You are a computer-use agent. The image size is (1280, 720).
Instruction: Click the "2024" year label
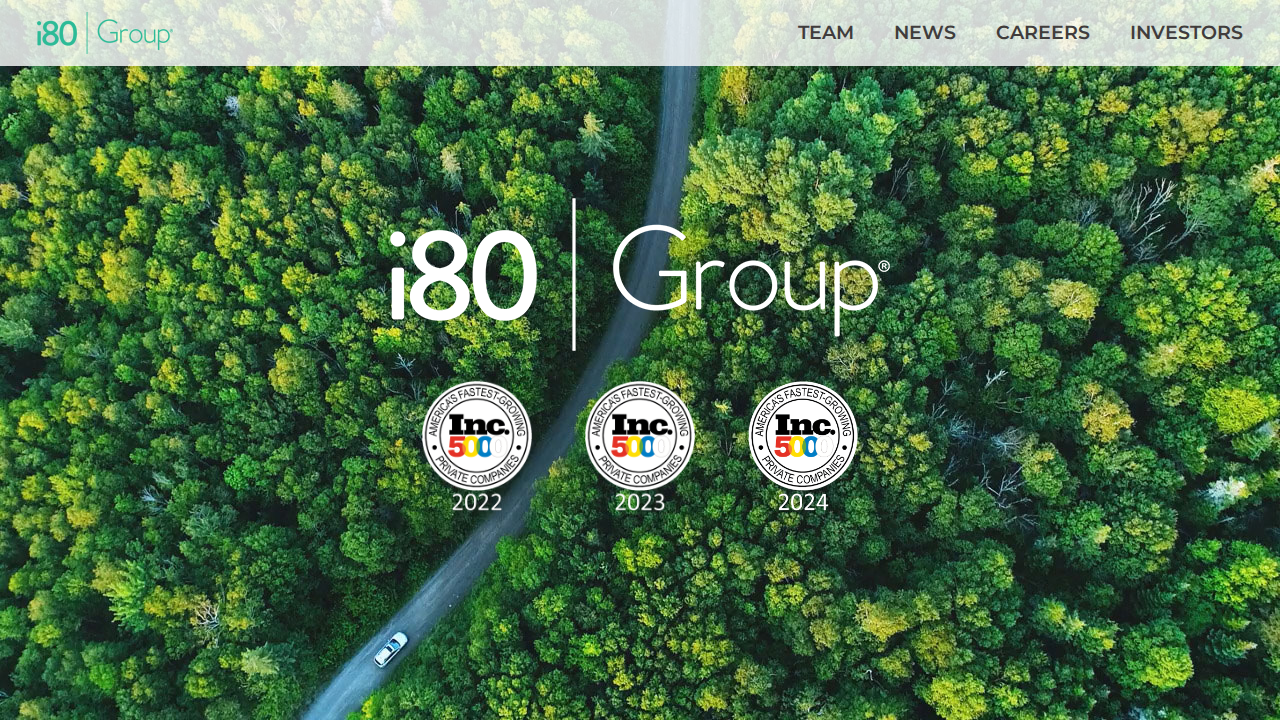click(803, 503)
